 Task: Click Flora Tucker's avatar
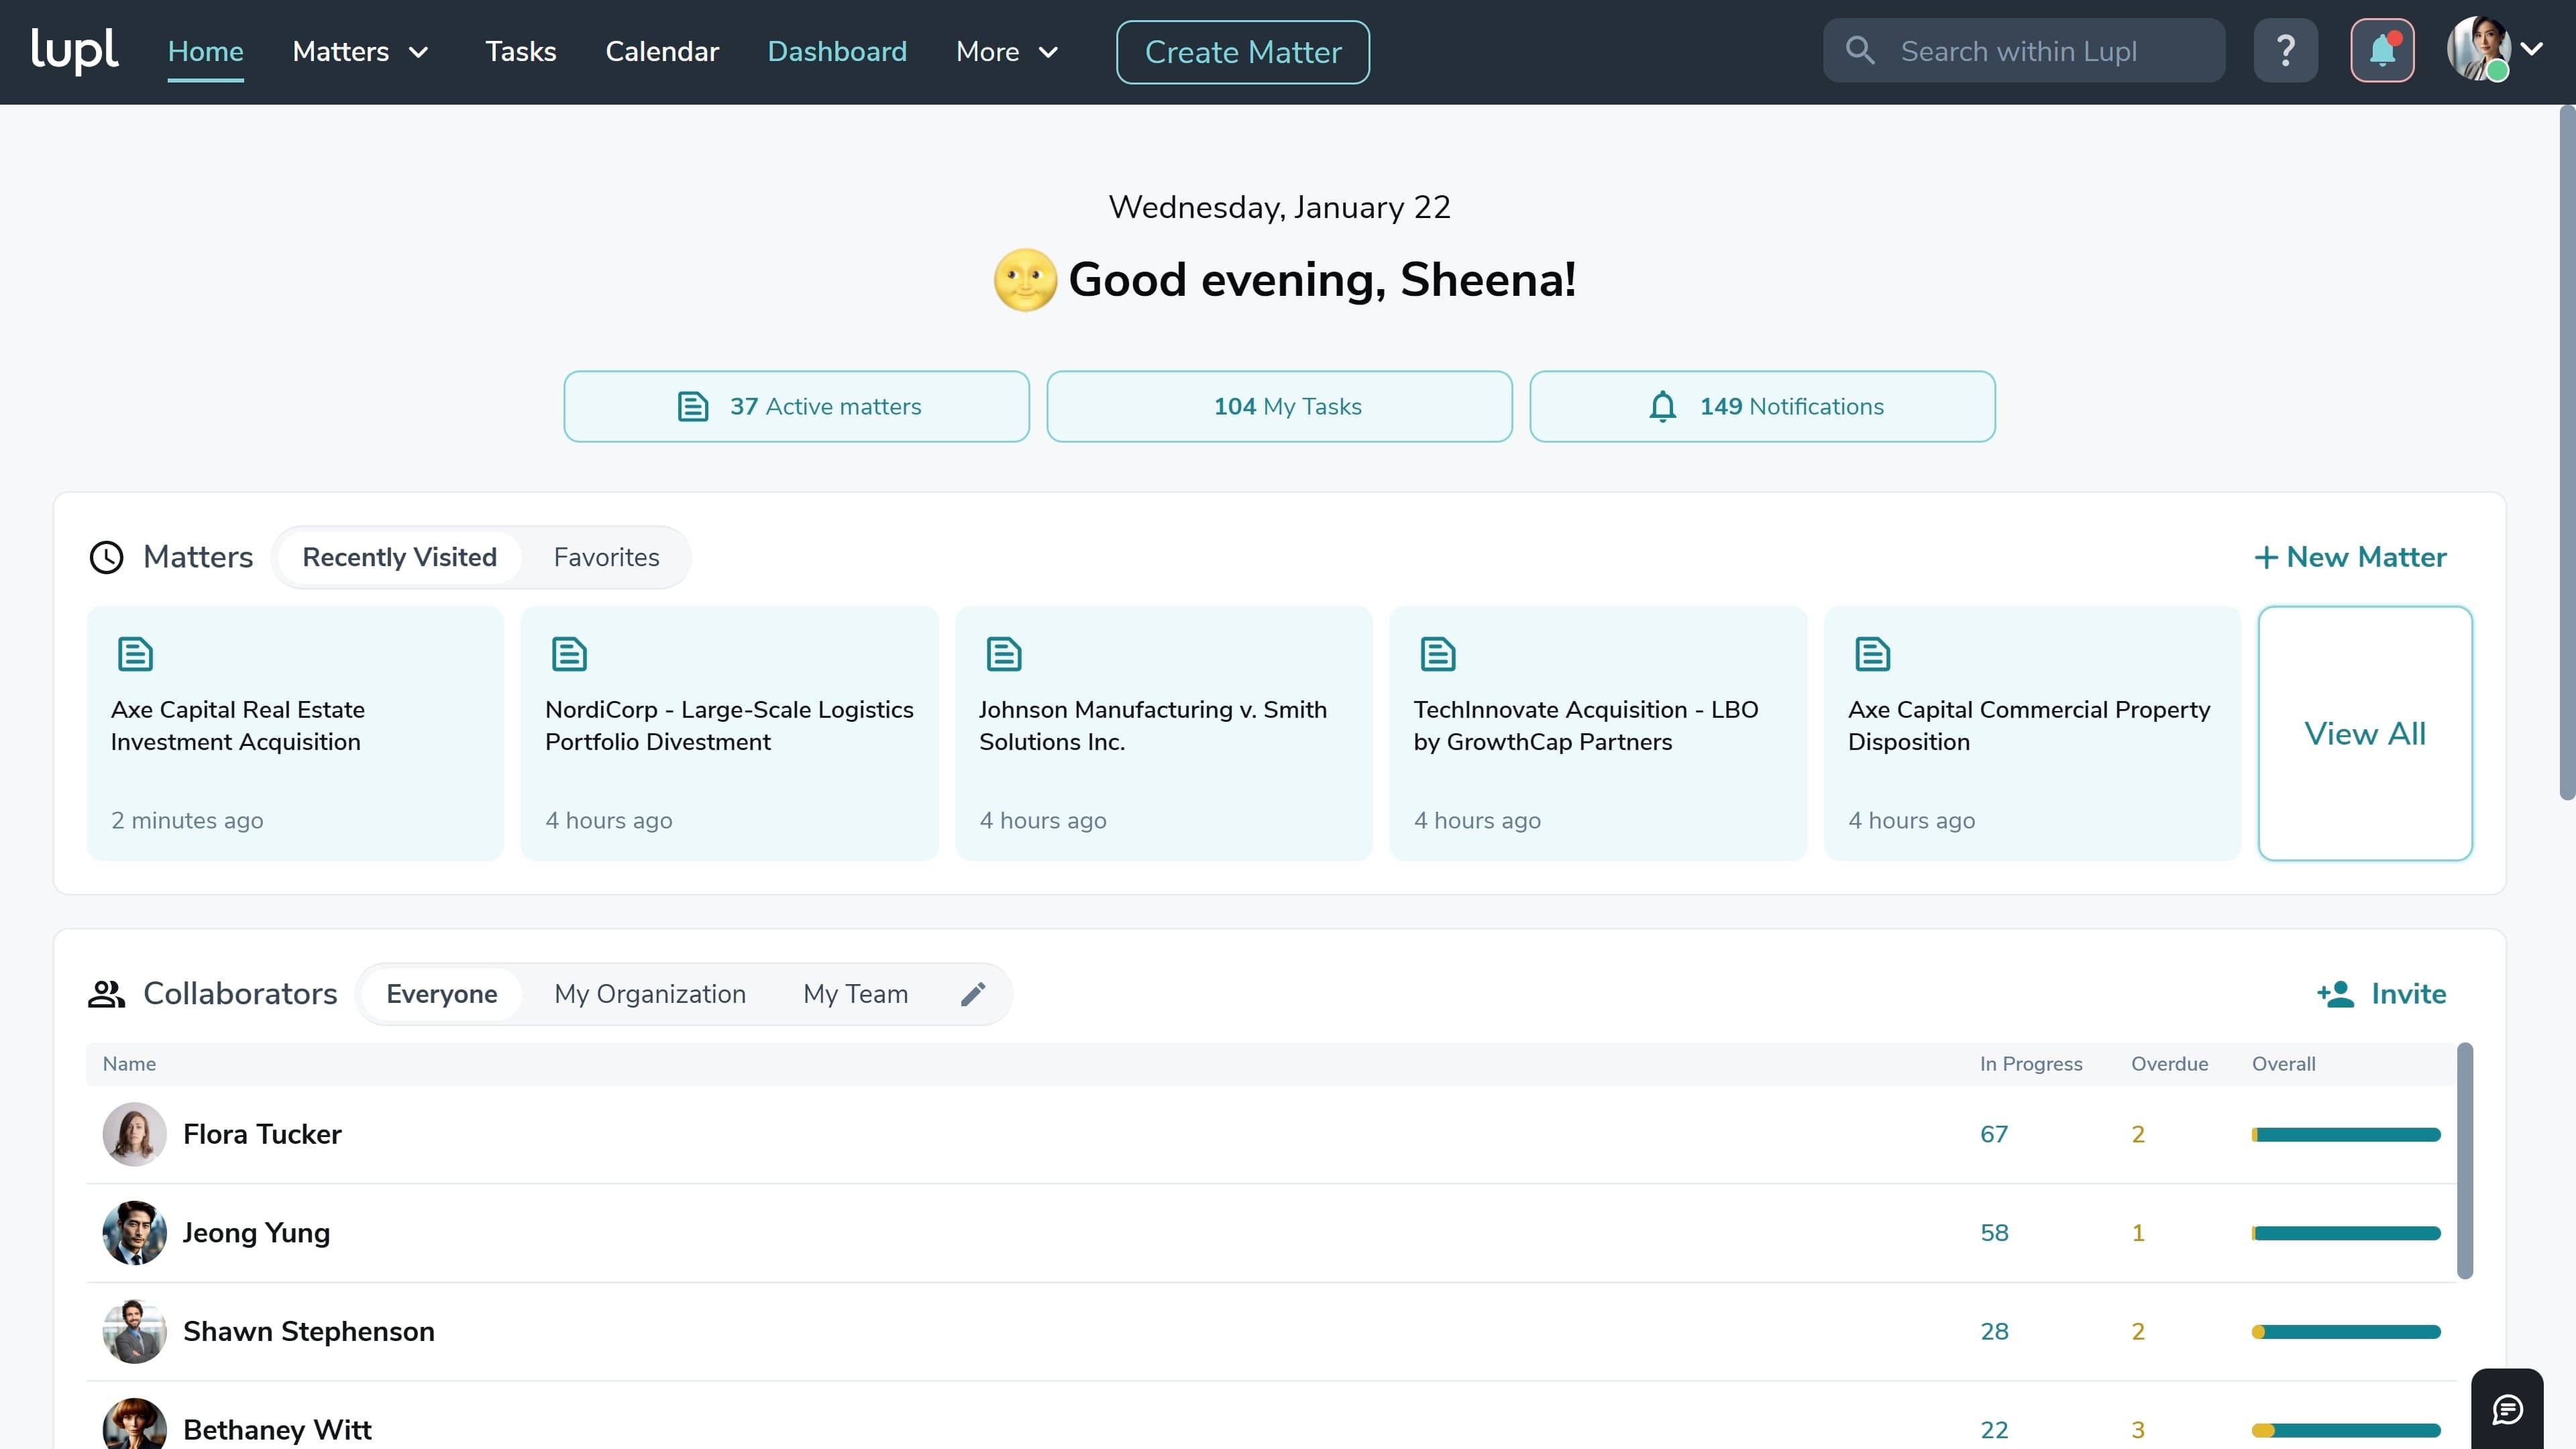coord(135,1134)
